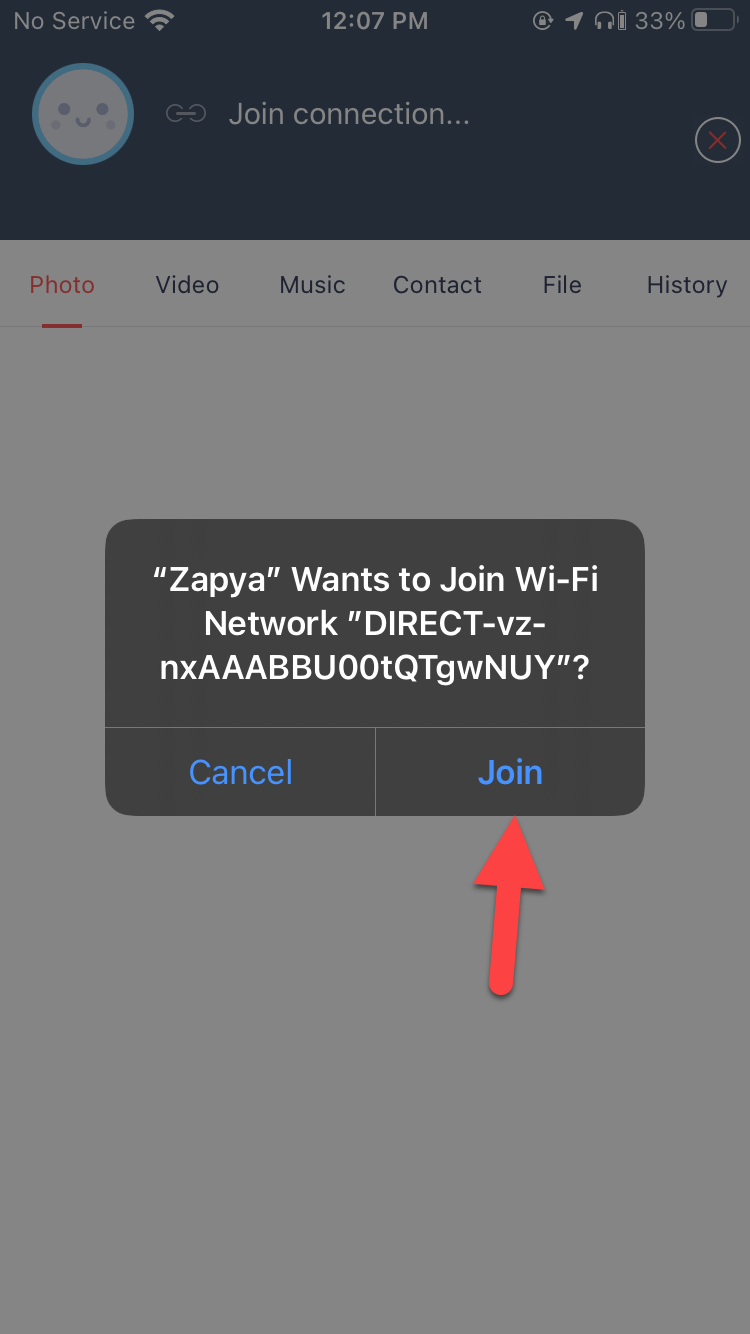Tap the smiley face avatar
The image size is (750, 1334).
tap(83, 114)
